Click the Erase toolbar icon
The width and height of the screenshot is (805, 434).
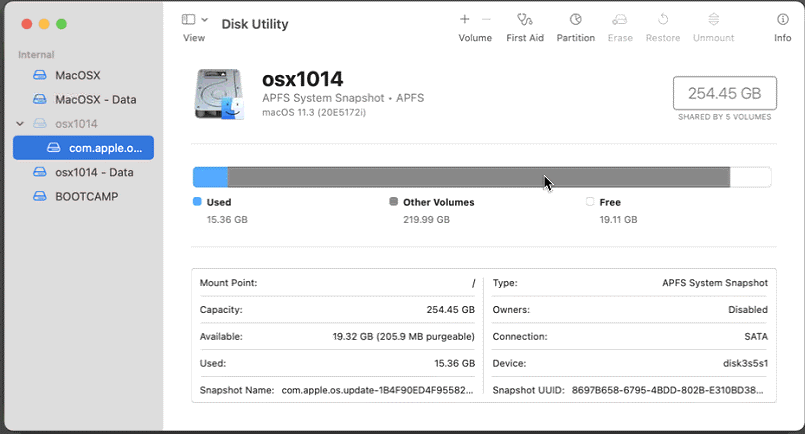(620, 20)
